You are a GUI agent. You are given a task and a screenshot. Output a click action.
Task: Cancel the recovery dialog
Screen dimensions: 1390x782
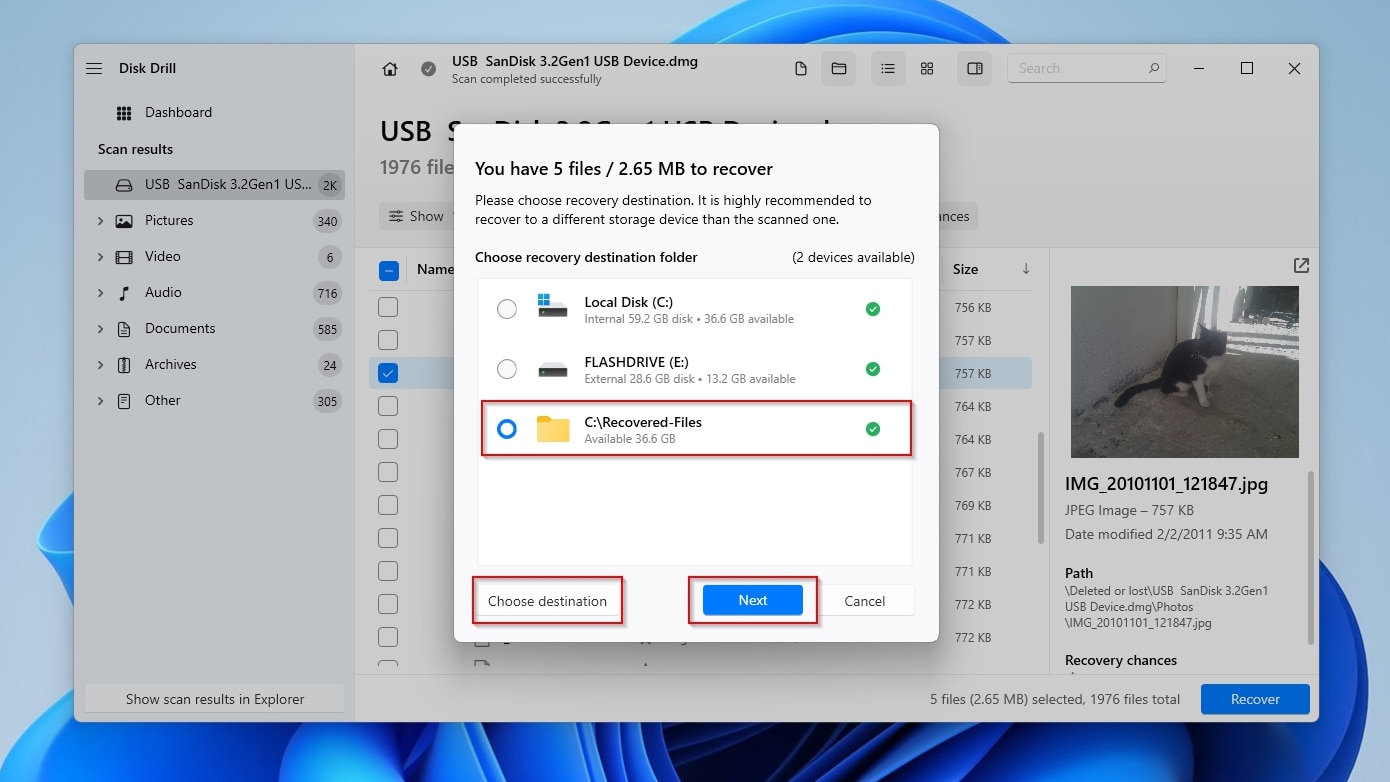864,601
